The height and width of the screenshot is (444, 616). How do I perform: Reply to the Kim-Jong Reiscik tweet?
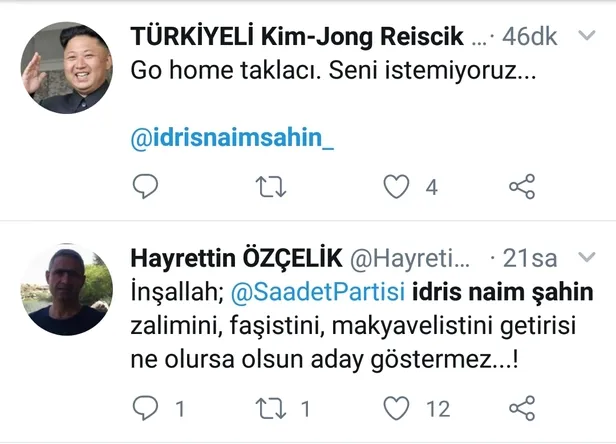[146, 187]
